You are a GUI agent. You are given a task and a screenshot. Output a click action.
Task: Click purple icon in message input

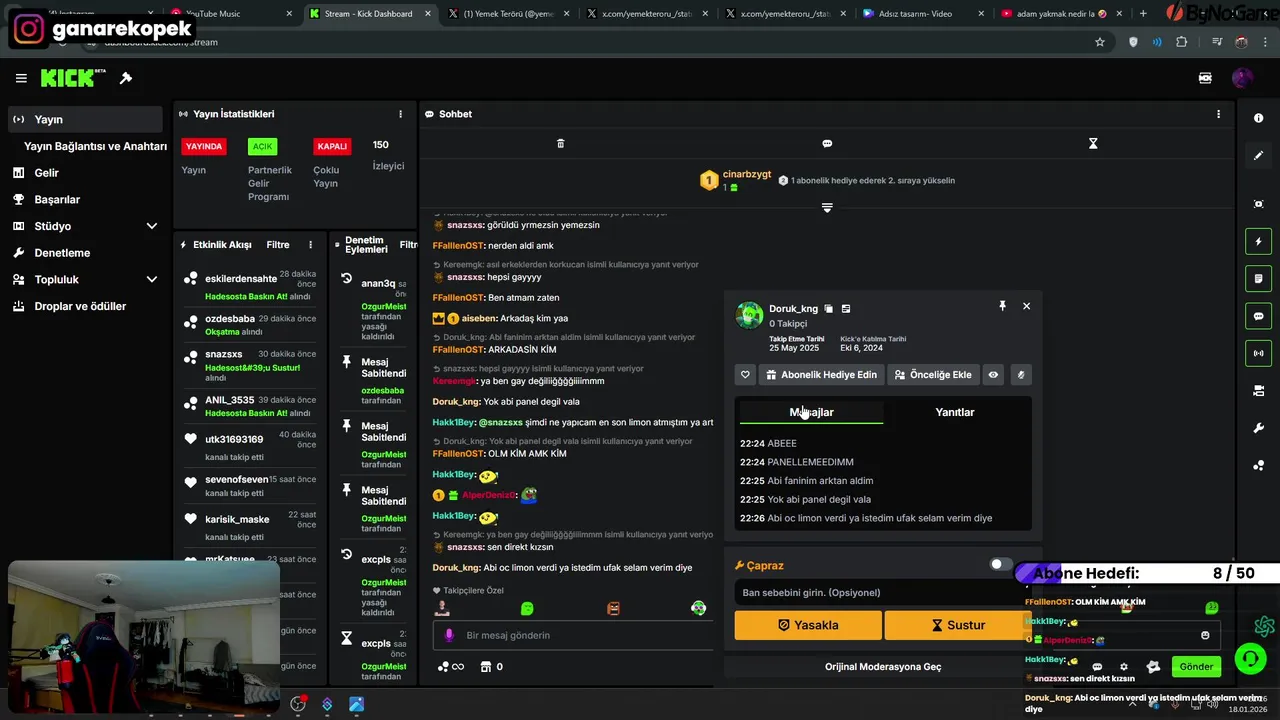point(449,635)
